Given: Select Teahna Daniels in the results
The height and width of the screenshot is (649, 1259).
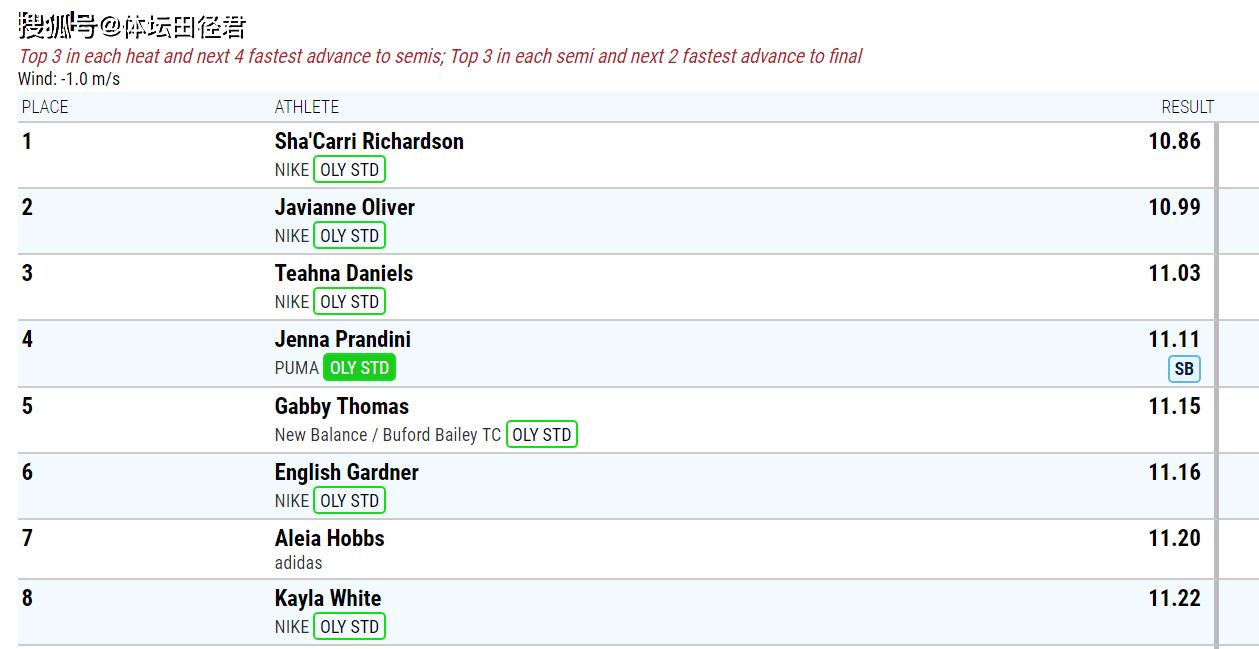Looking at the screenshot, I should [x=343, y=273].
